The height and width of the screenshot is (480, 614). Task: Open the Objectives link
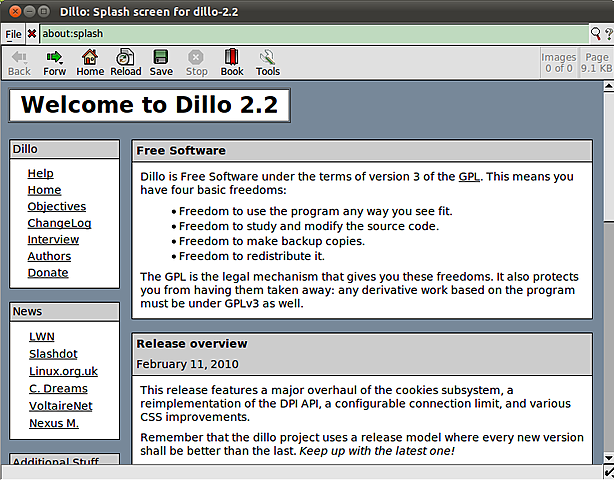[x=57, y=206]
